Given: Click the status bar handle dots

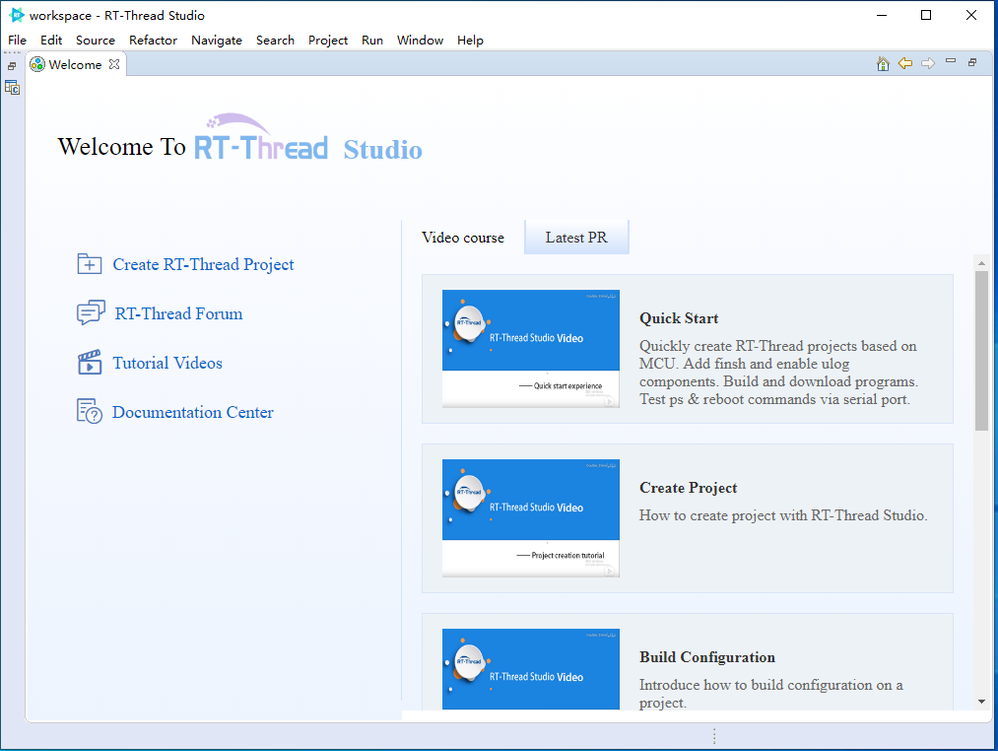Looking at the screenshot, I should point(714,736).
